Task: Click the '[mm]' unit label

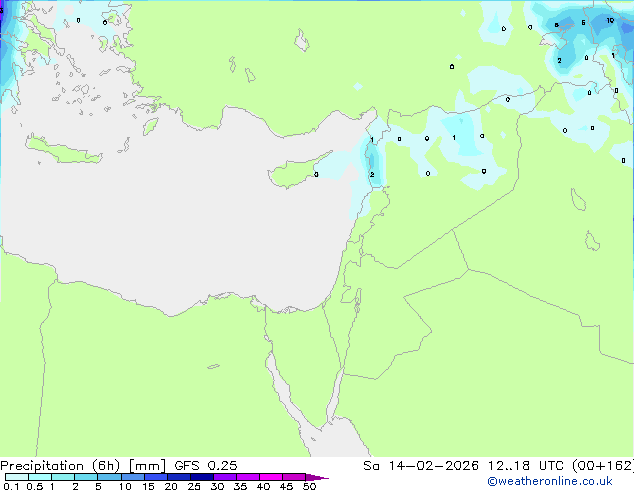Action: click(147, 466)
